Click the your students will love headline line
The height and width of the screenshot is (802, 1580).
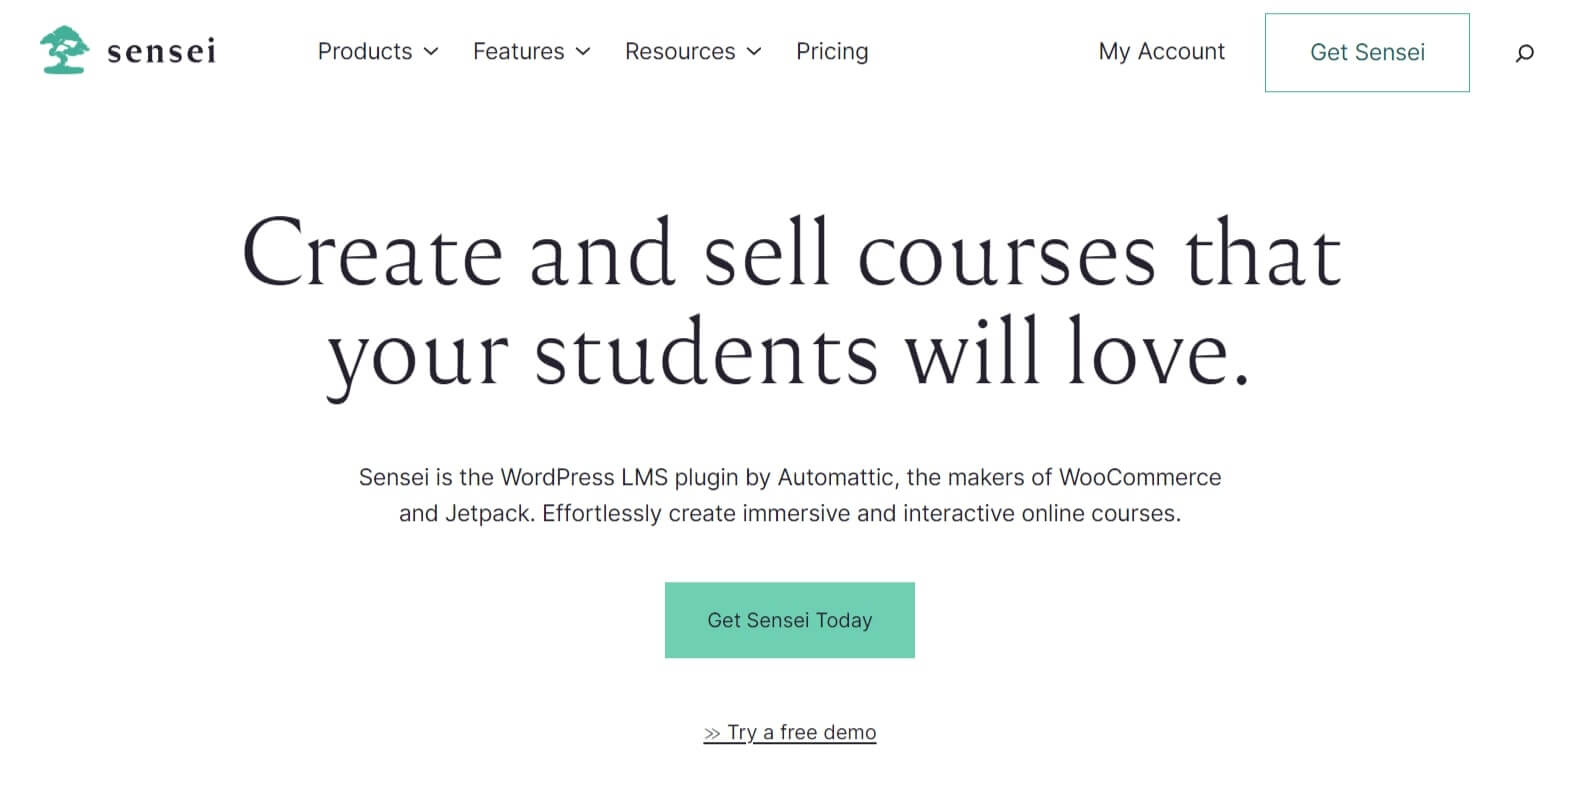point(789,355)
